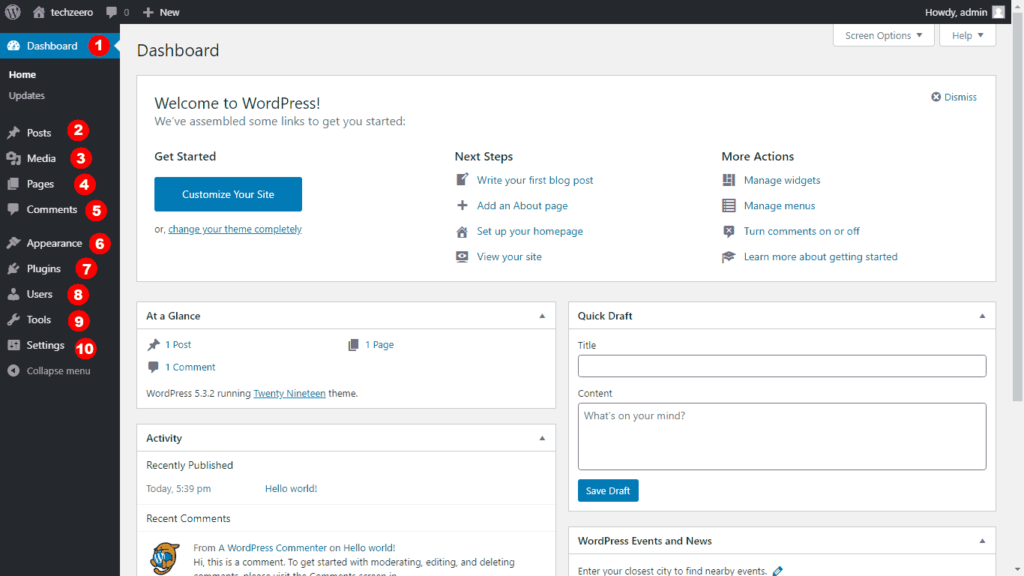The width and height of the screenshot is (1024, 576).
Task: Click the menu icon beside Manage menus
Action: tap(728, 205)
